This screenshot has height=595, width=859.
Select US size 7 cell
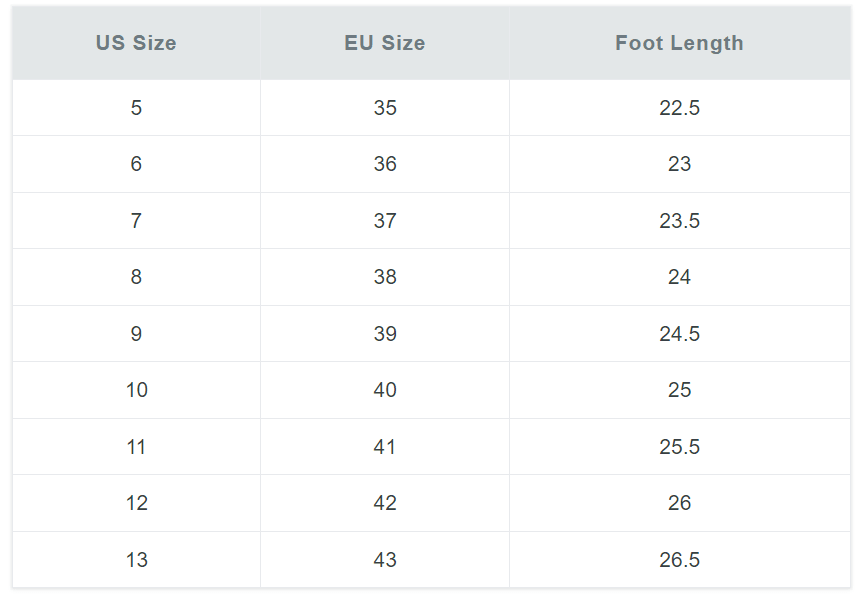pos(136,221)
